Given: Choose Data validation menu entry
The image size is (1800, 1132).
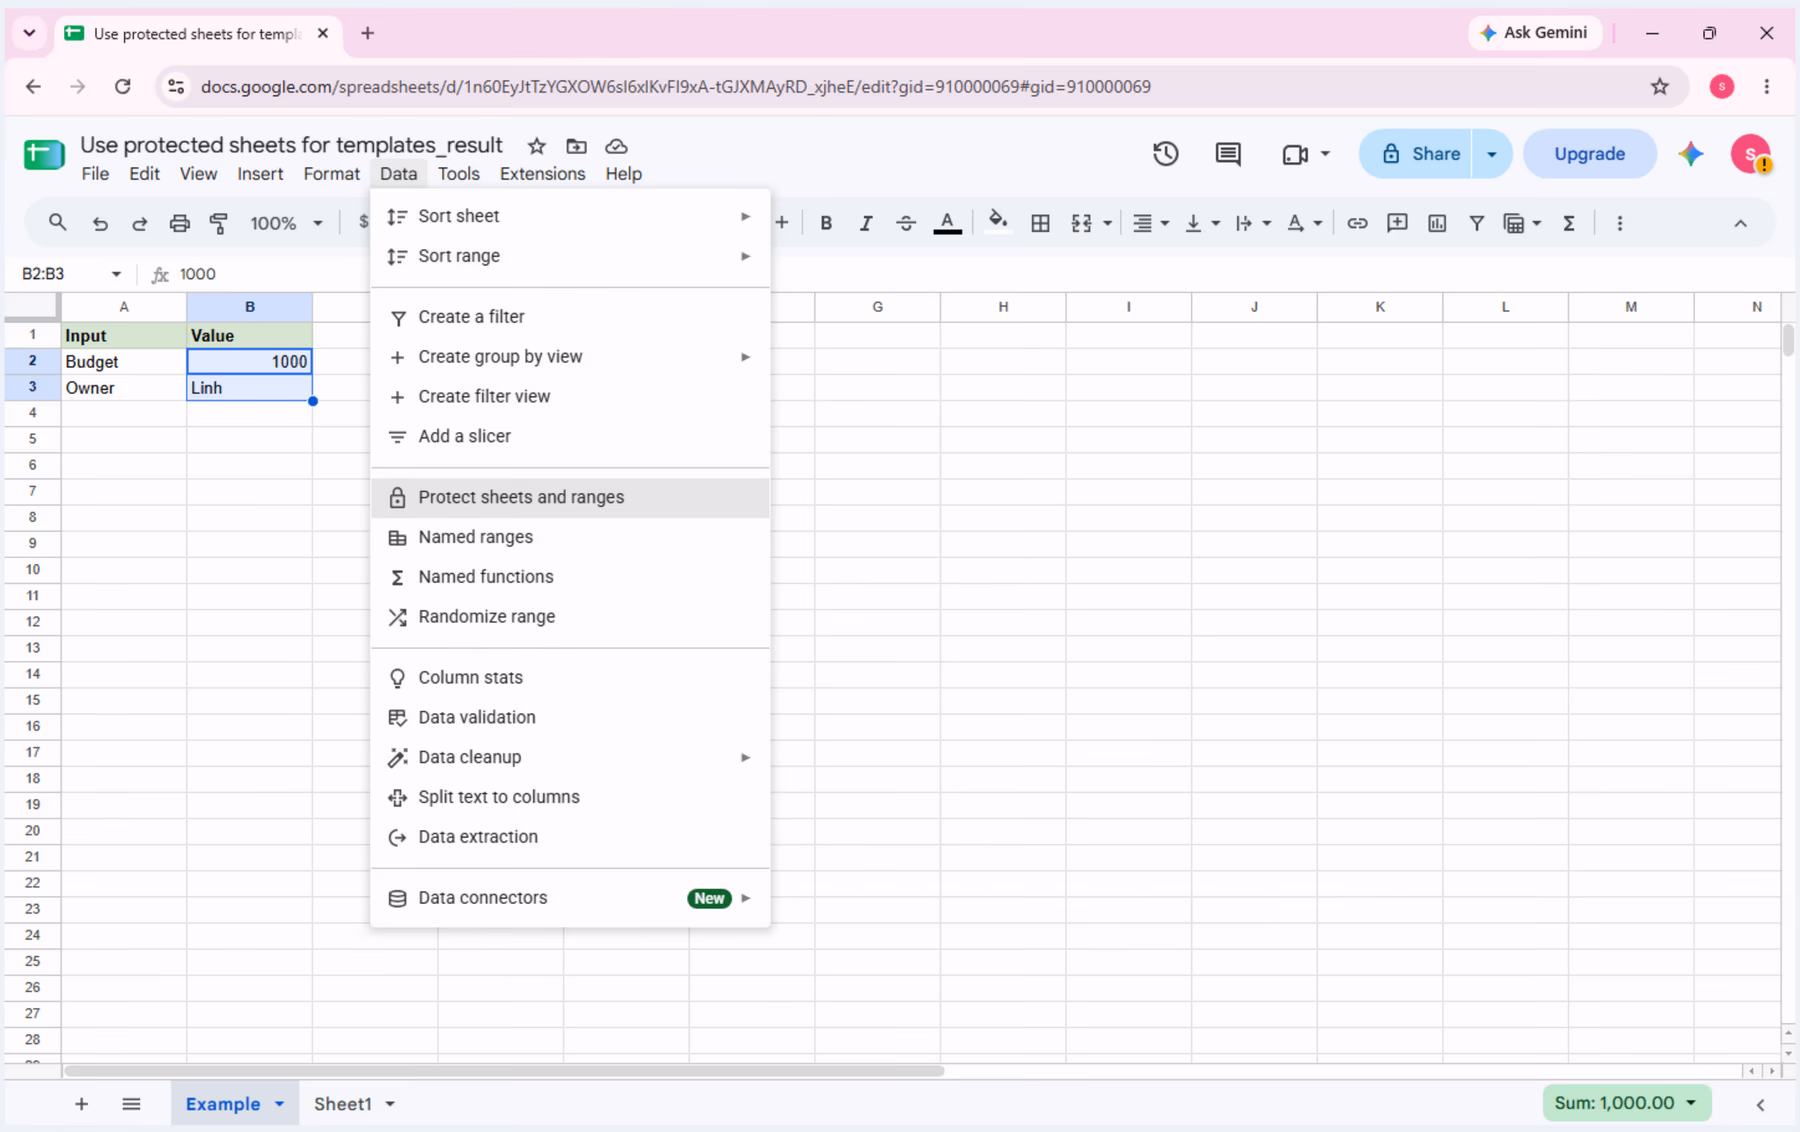Looking at the screenshot, I should (x=570, y=717).
